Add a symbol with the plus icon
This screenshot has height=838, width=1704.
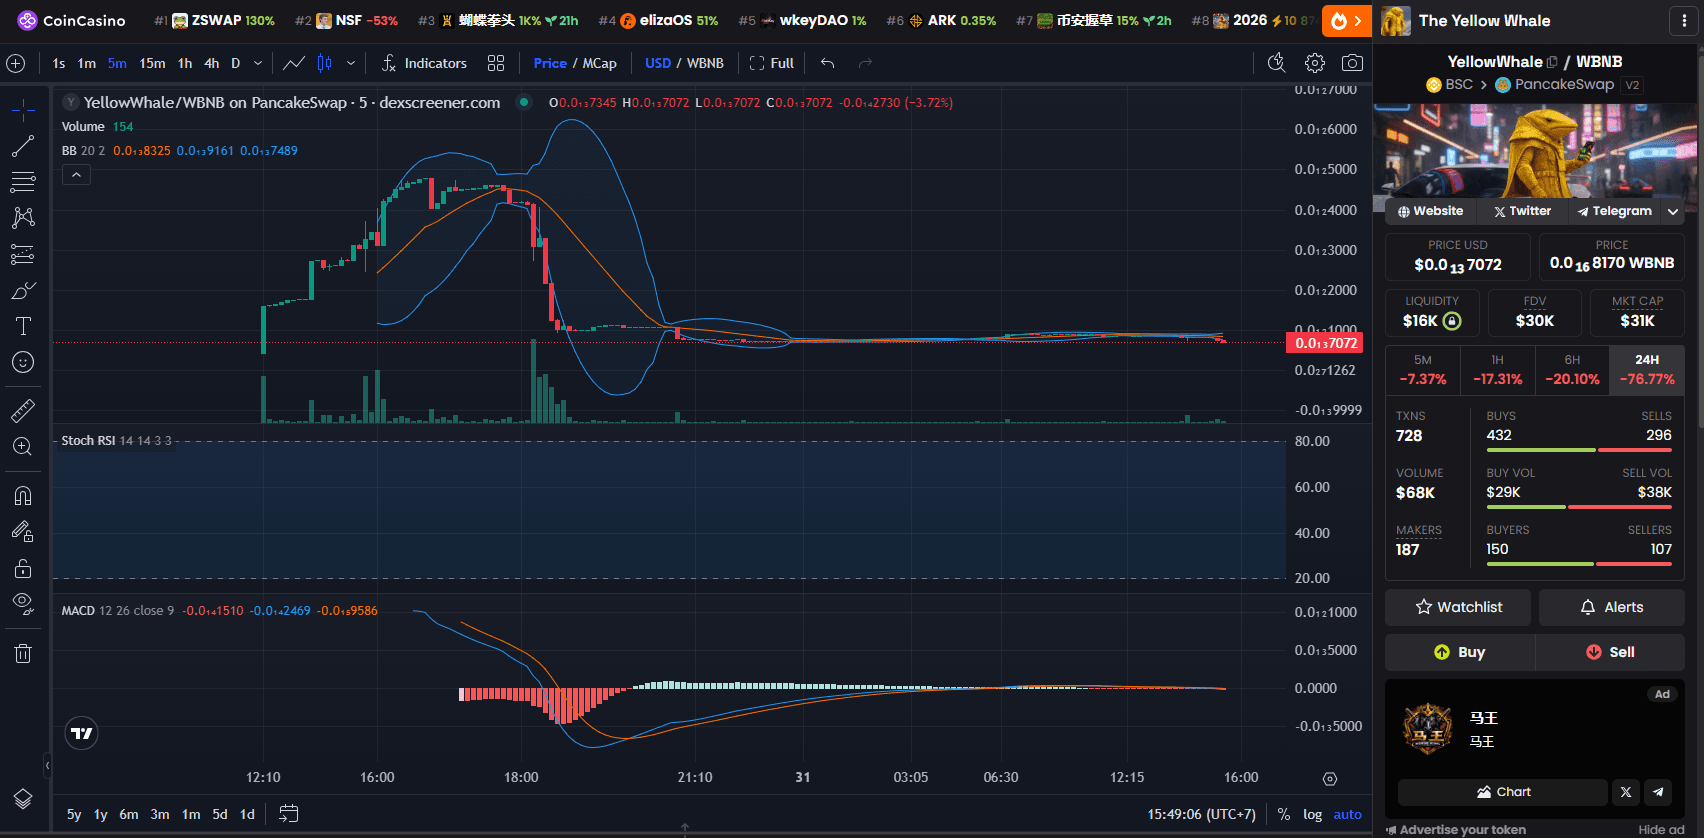tap(16, 63)
